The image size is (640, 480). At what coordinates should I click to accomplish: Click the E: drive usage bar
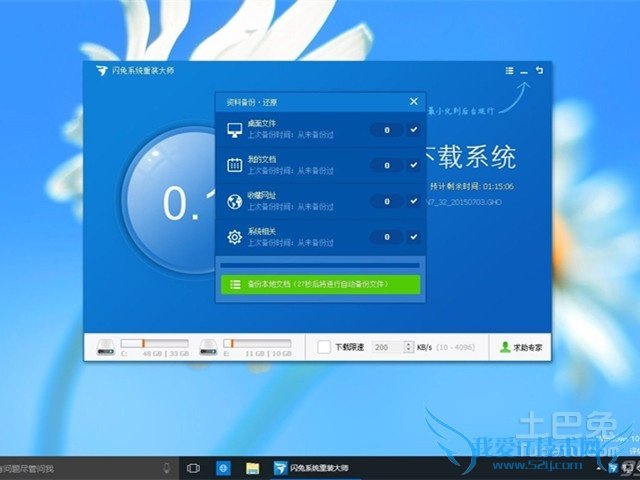257,343
